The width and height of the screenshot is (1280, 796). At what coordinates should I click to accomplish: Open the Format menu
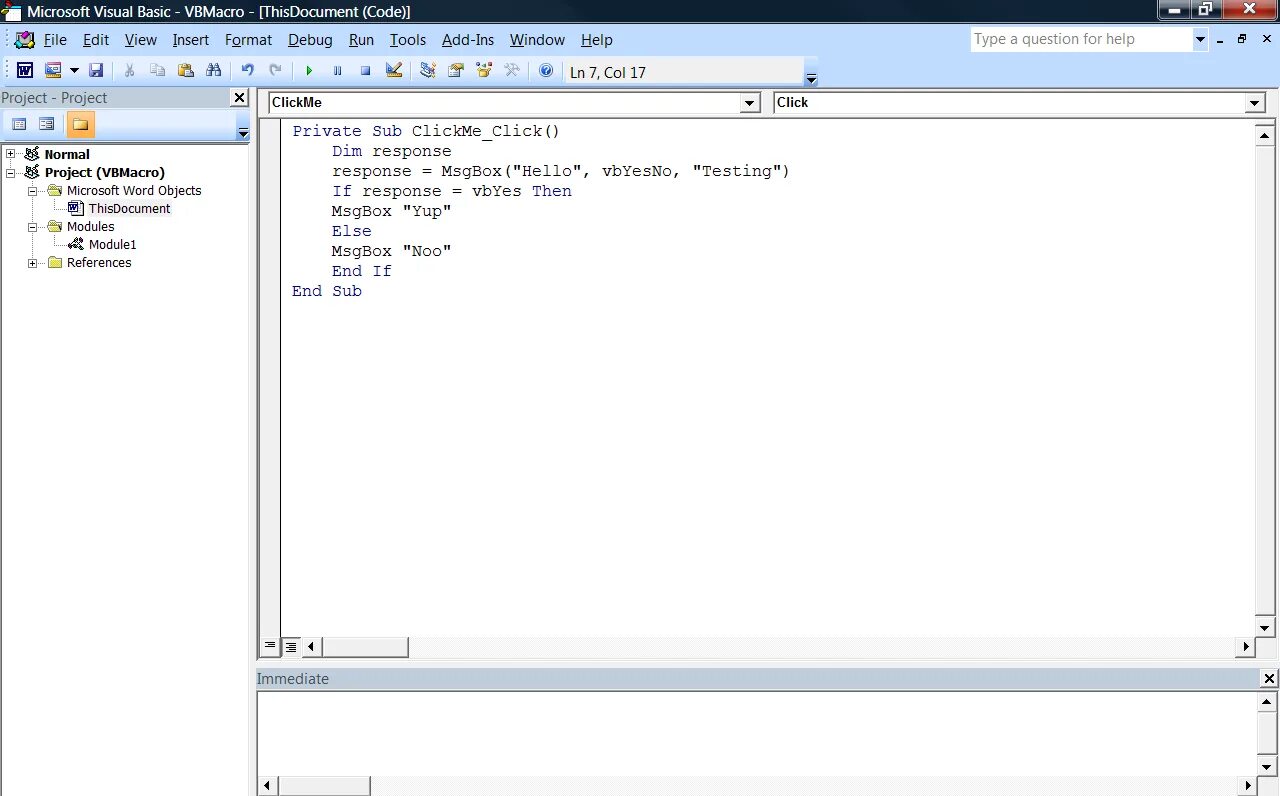[x=248, y=40]
